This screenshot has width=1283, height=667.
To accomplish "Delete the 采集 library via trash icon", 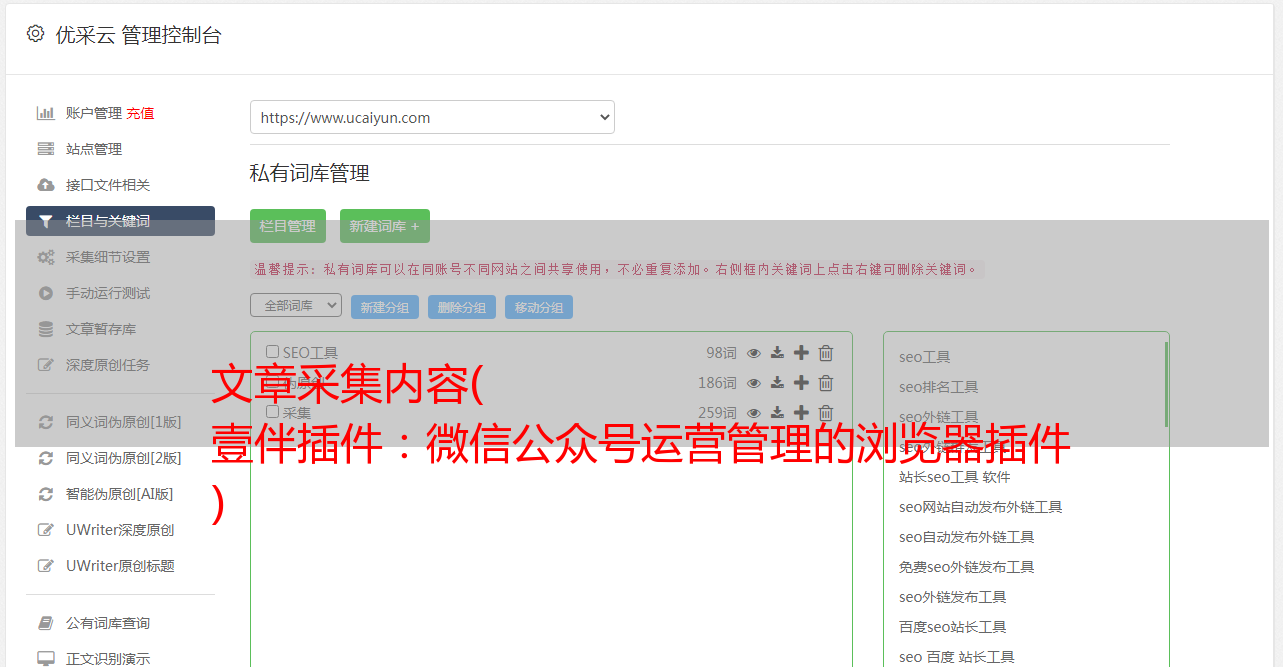I will pos(826,413).
